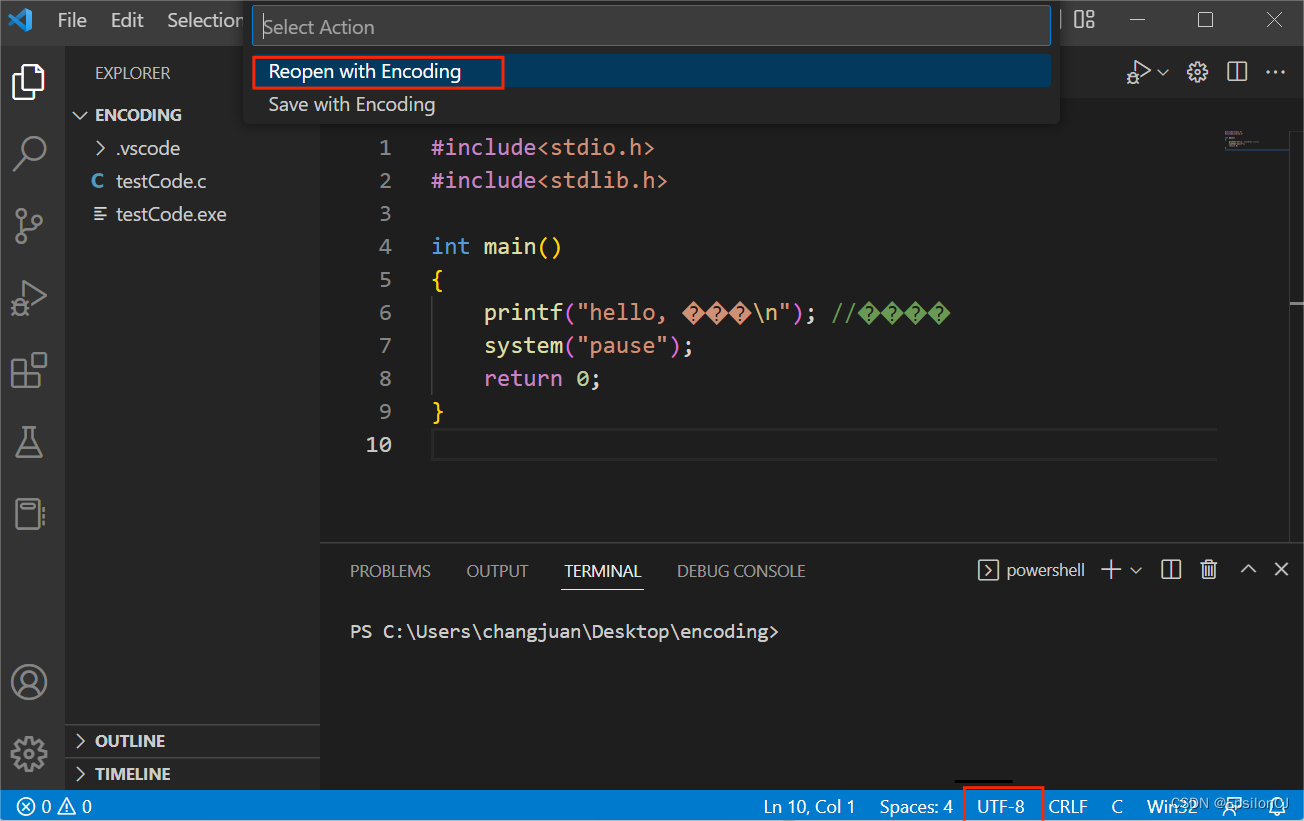Screen dimensions: 1304x821
Task: Click the Select Action input box
Action: click(x=651, y=27)
